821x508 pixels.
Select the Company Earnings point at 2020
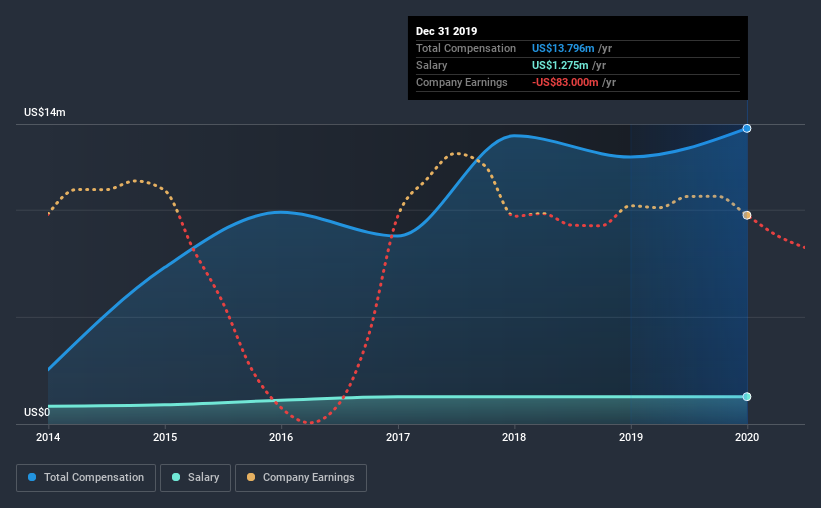747,215
